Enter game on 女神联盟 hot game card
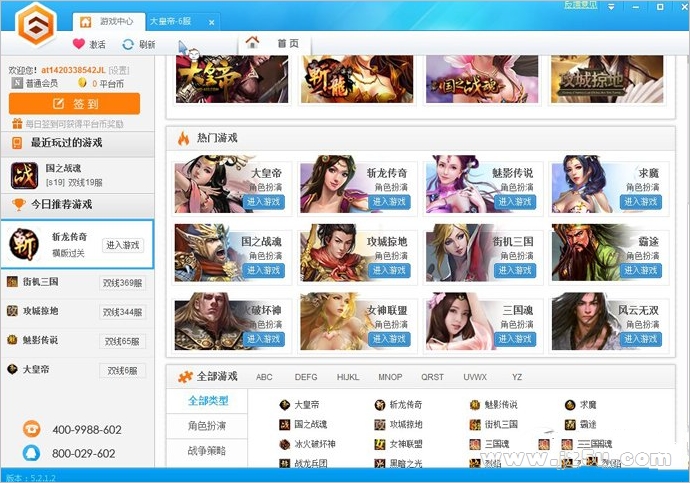The height and width of the screenshot is (483, 690). 389,339
